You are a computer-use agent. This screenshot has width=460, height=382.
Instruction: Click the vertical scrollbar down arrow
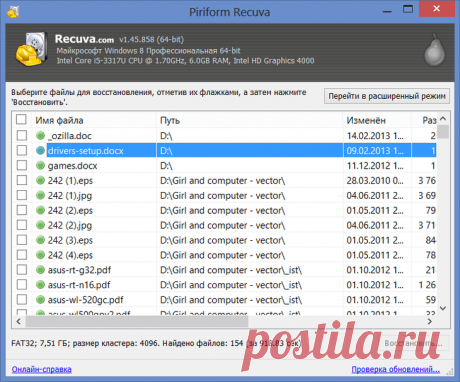pos(443,308)
